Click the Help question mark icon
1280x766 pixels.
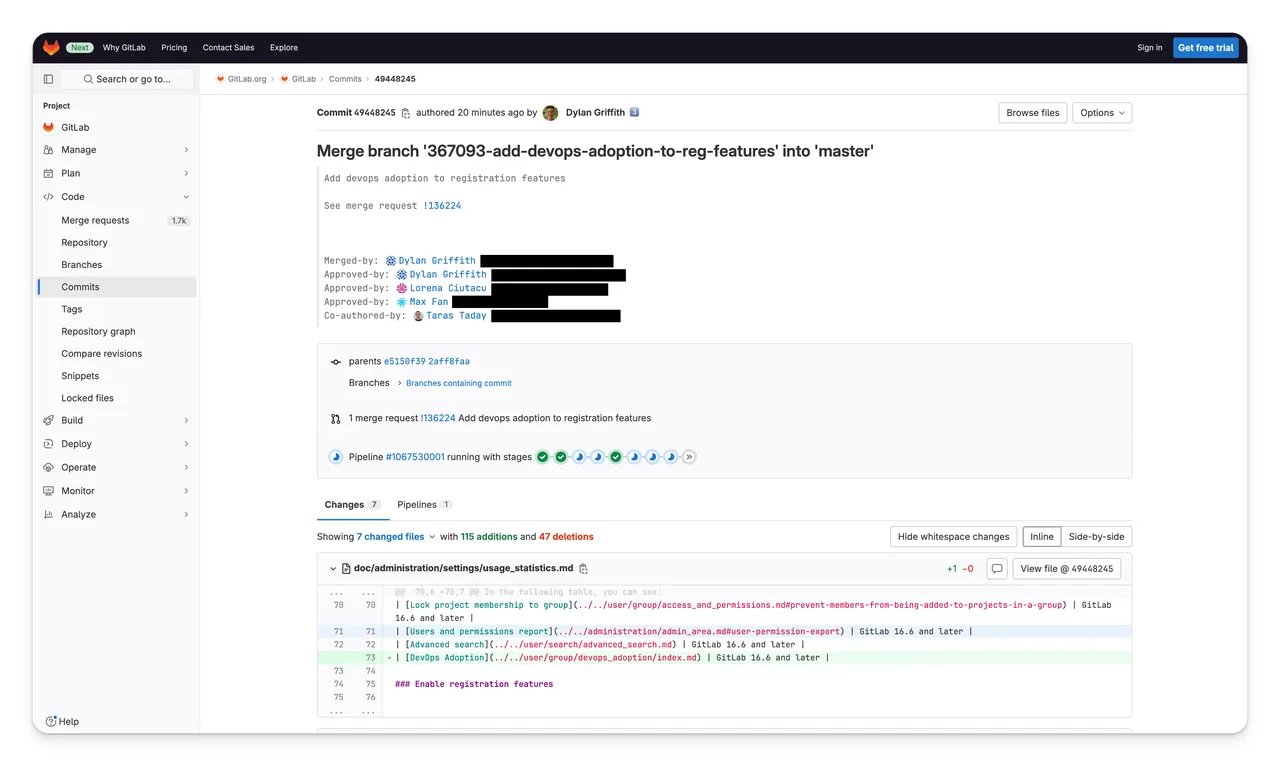pos(51,721)
